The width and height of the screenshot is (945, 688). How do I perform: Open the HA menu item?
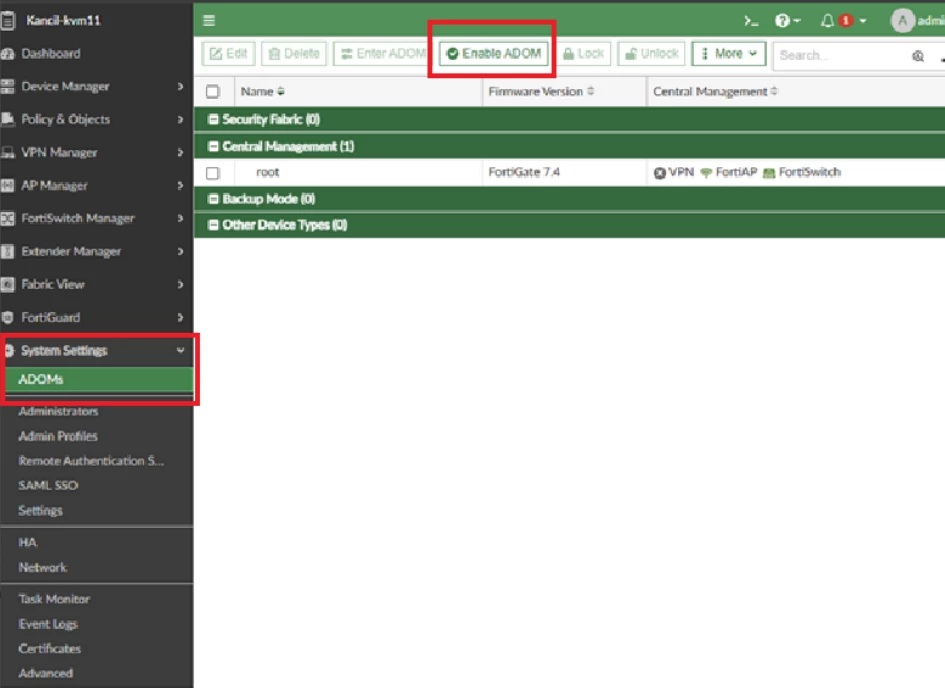(28, 543)
